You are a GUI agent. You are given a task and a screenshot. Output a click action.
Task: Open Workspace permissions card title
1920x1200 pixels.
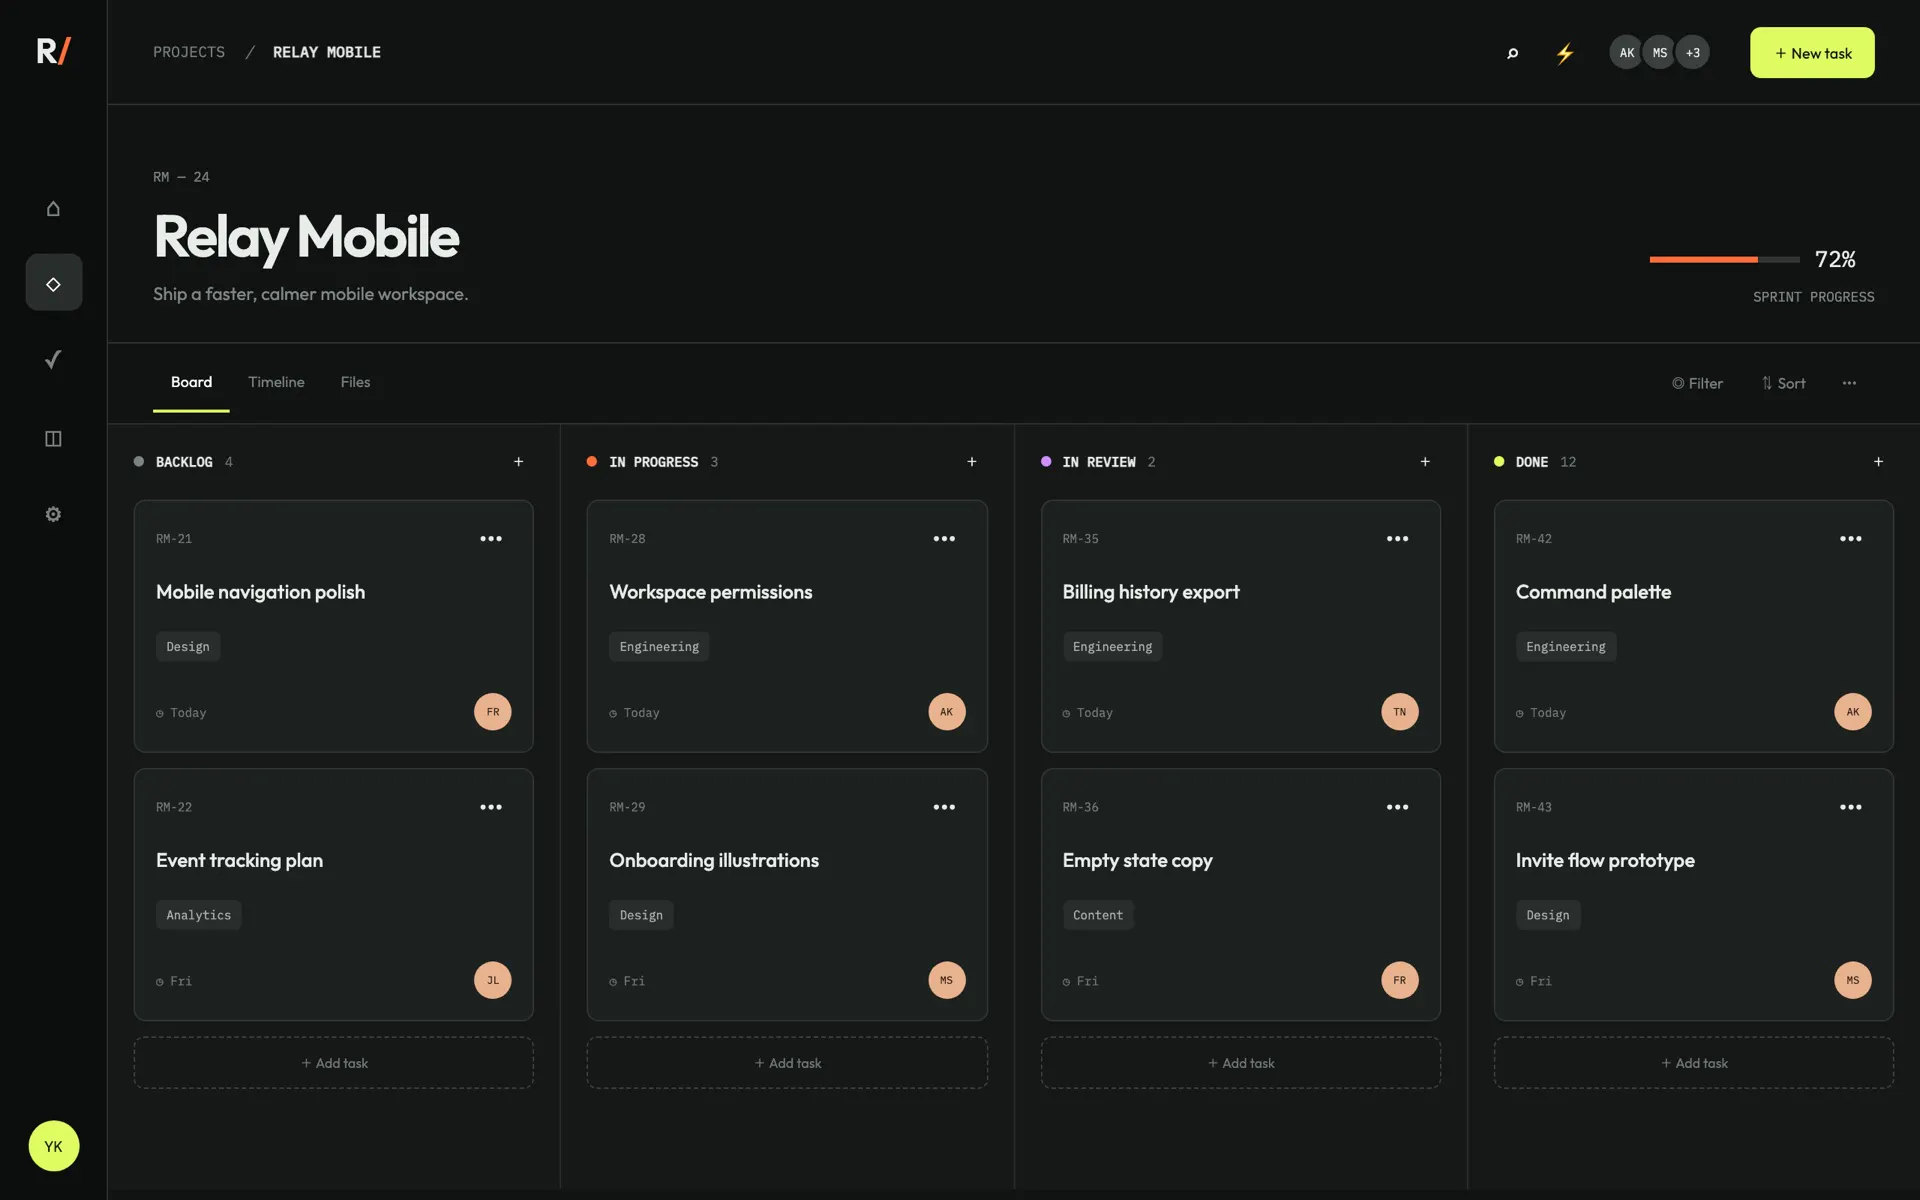[711, 592]
